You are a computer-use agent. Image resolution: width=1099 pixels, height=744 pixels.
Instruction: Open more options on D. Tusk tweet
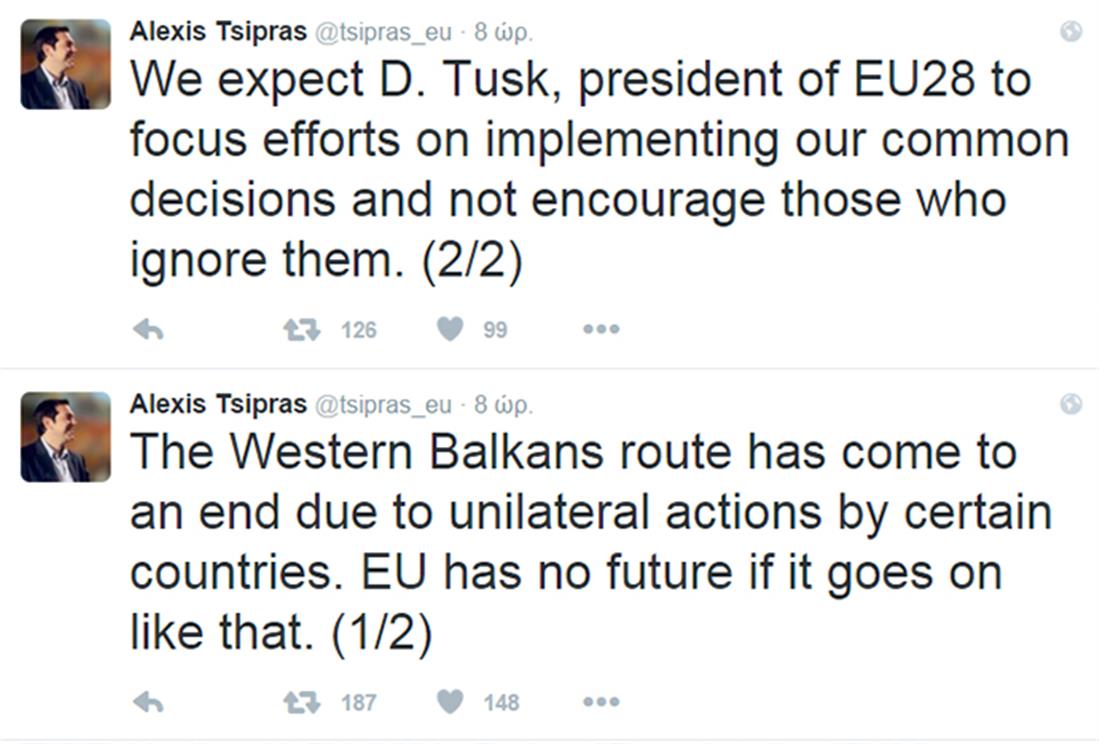pyautogui.click(x=601, y=329)
